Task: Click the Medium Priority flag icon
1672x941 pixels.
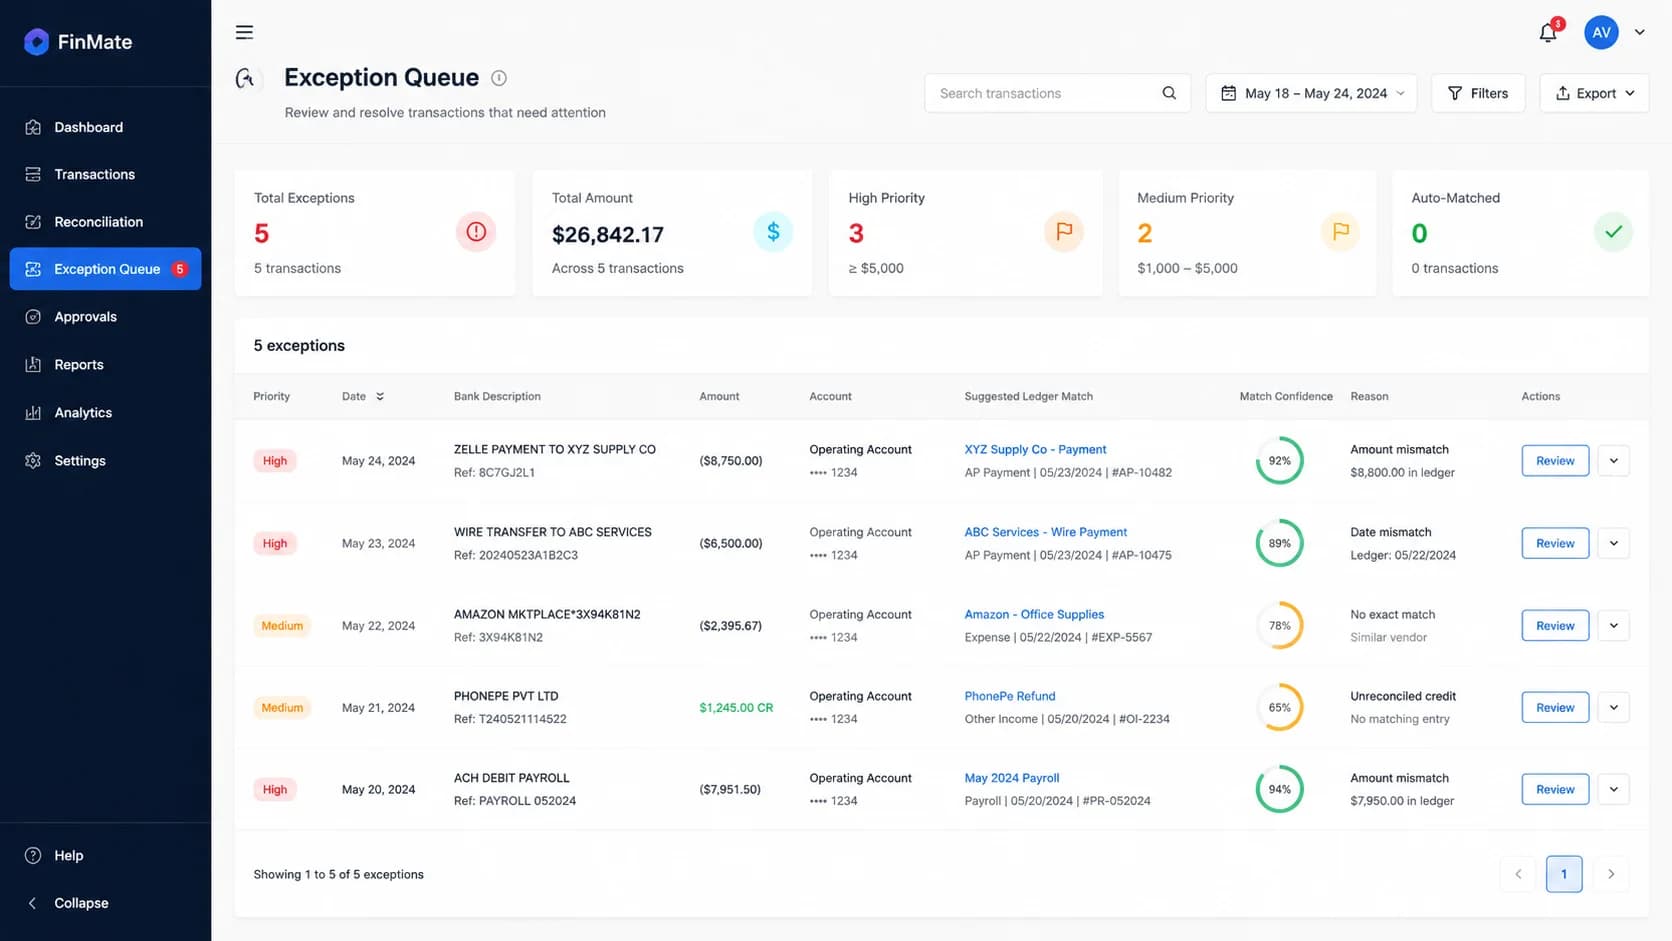Action: pos(1340,232)
